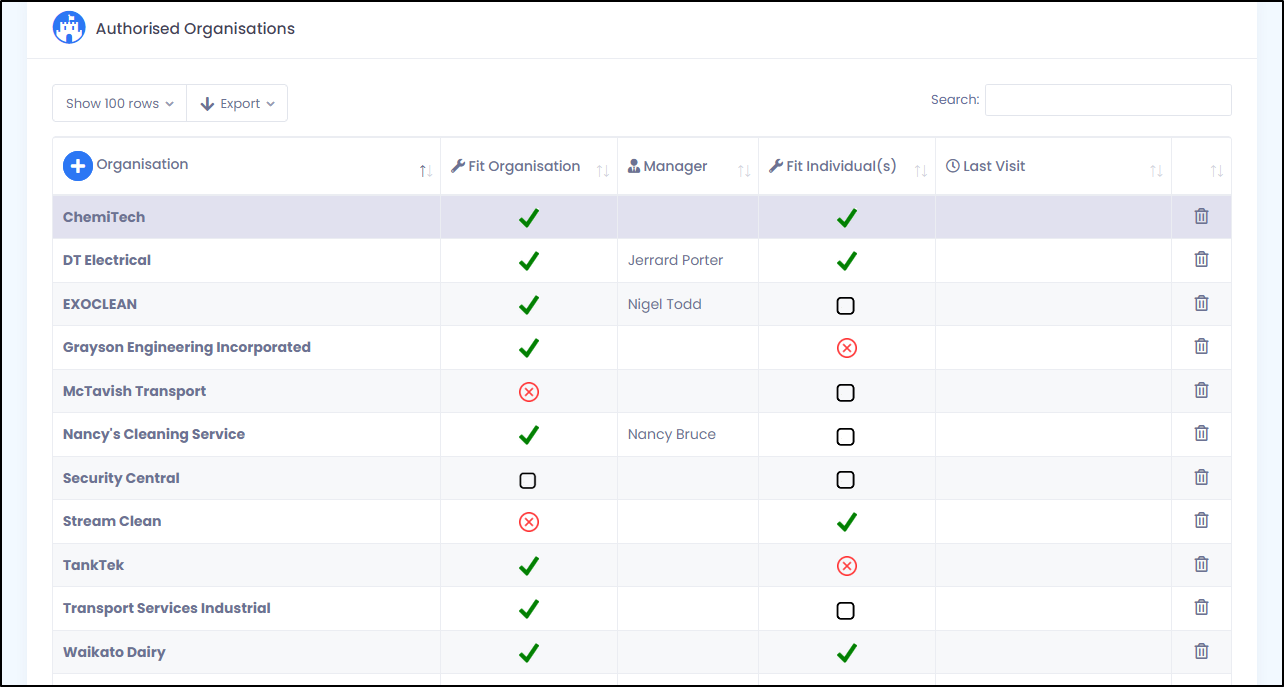Sort the table by Organisation column
This screenshot has height=687, width=1284.
pos(142,165)
